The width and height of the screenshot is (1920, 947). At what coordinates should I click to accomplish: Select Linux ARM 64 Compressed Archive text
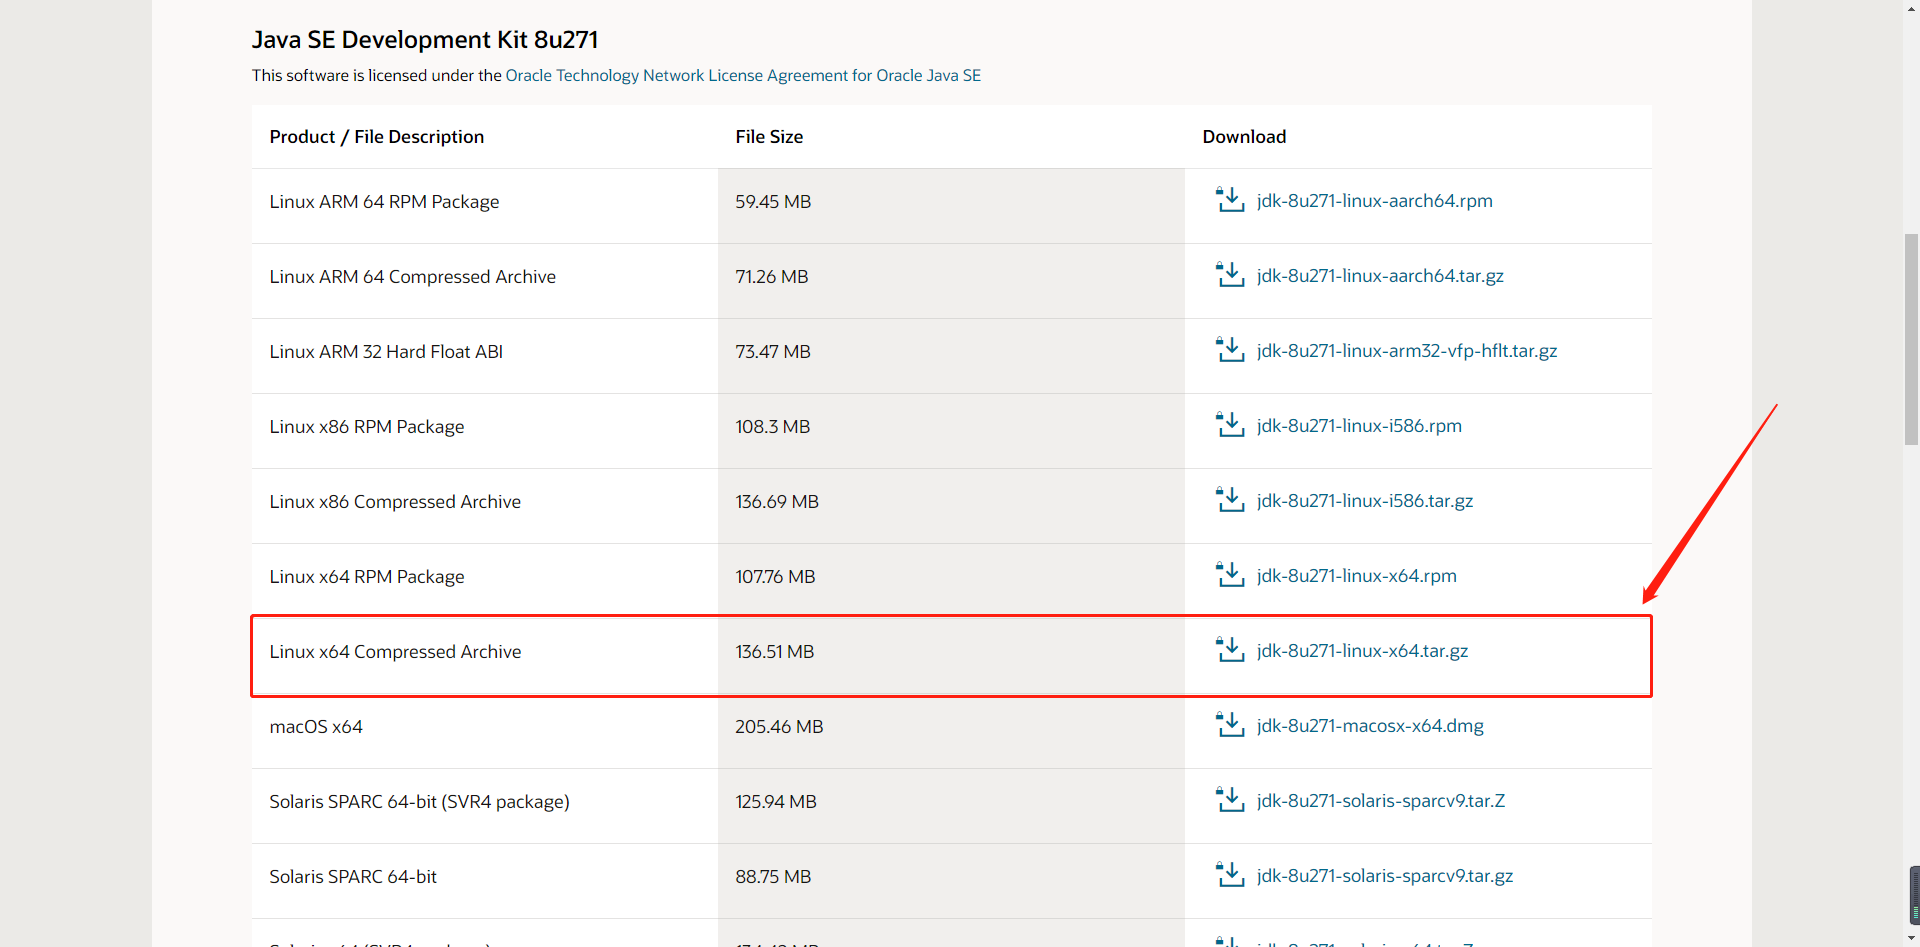(413, 277)
